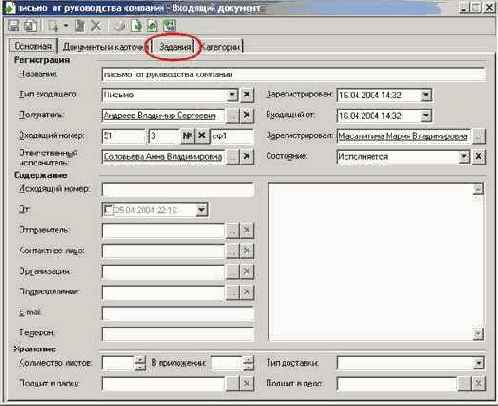Open the Основная tab

coord(33,46)
